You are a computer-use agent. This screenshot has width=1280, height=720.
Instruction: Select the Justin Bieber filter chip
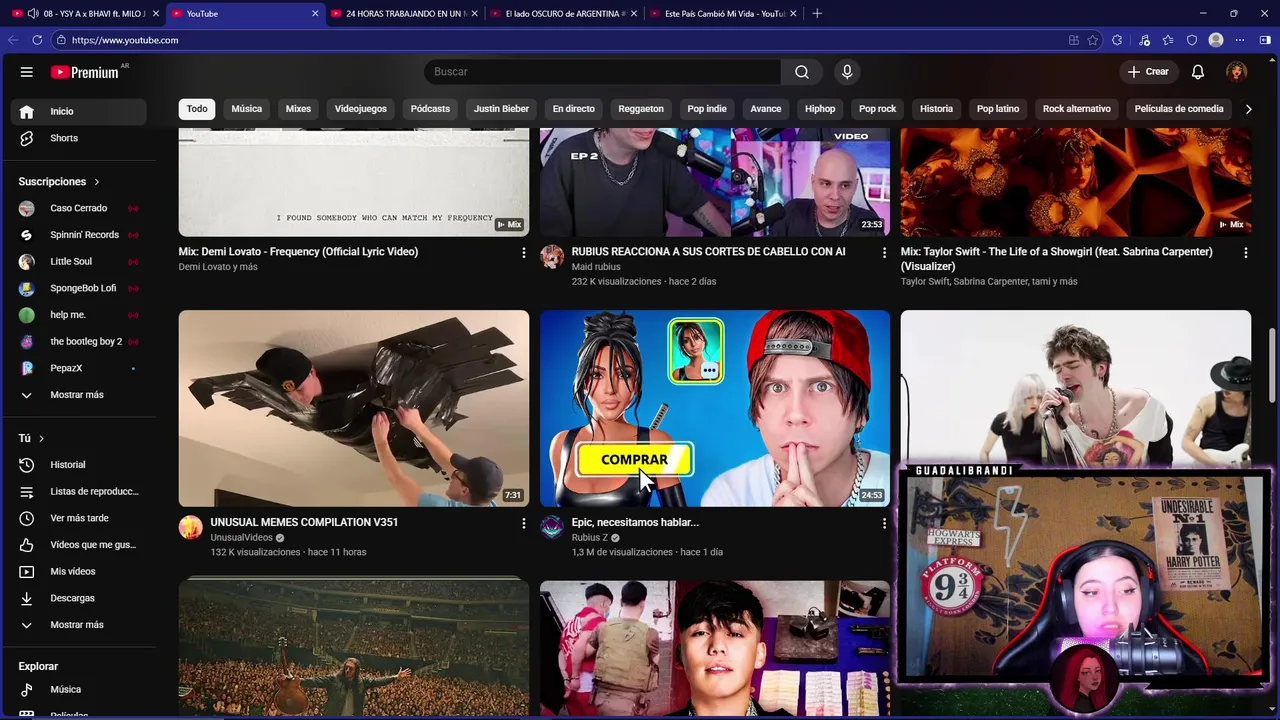(501, 109)
